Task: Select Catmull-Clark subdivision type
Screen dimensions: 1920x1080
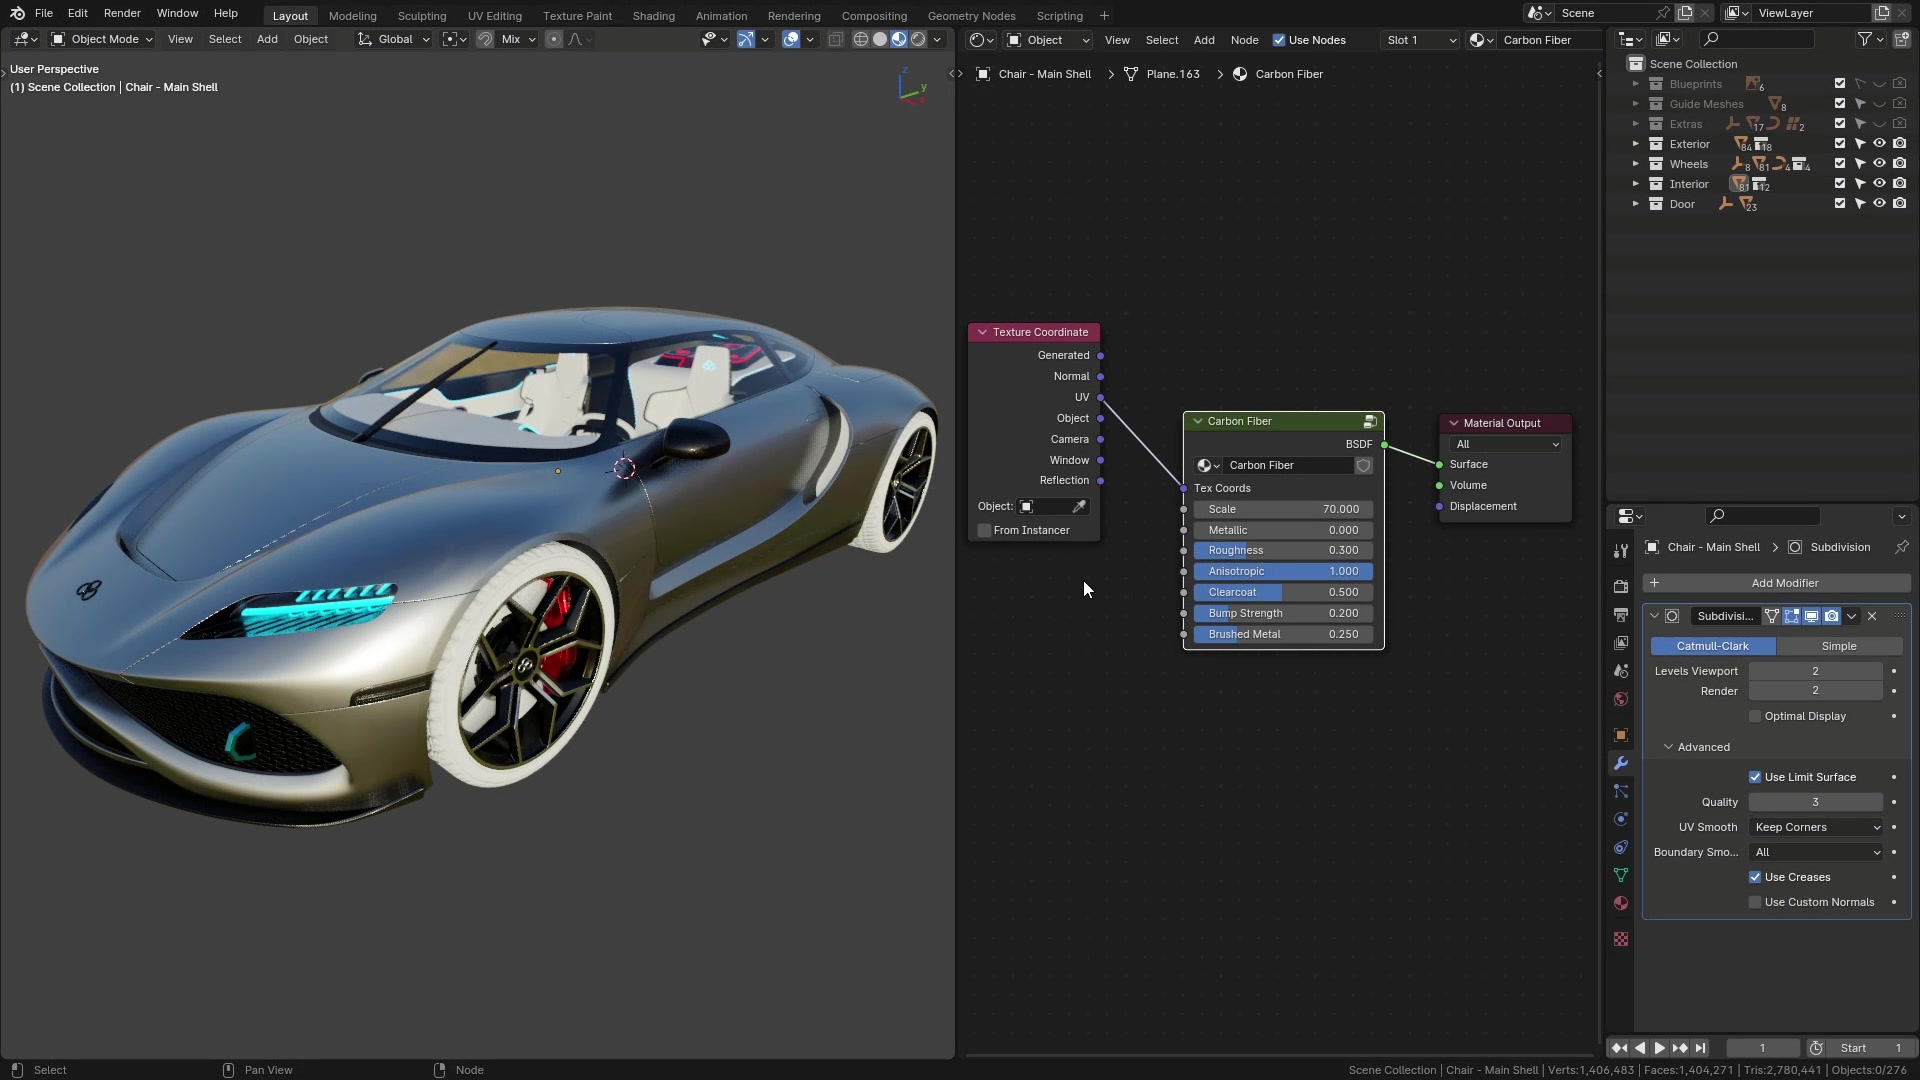Action: tap(1713, 646)
